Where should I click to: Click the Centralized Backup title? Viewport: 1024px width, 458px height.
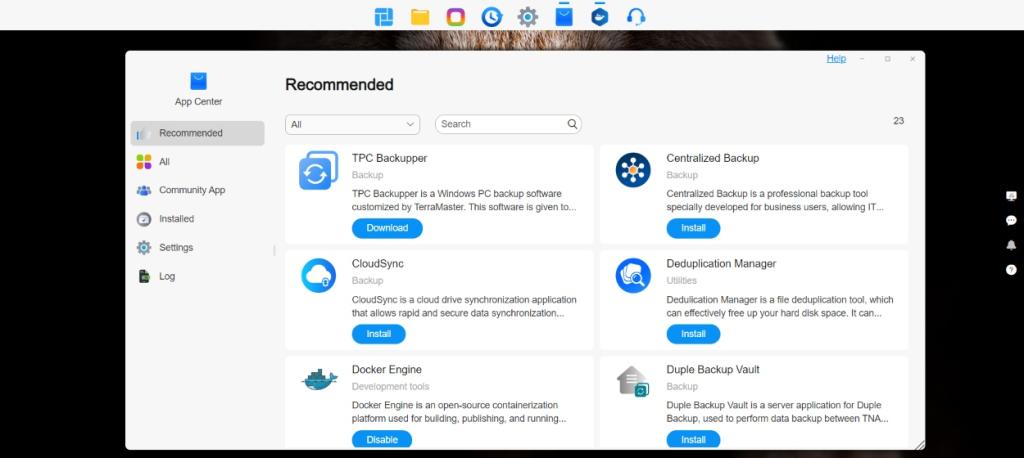coord(712,158)
